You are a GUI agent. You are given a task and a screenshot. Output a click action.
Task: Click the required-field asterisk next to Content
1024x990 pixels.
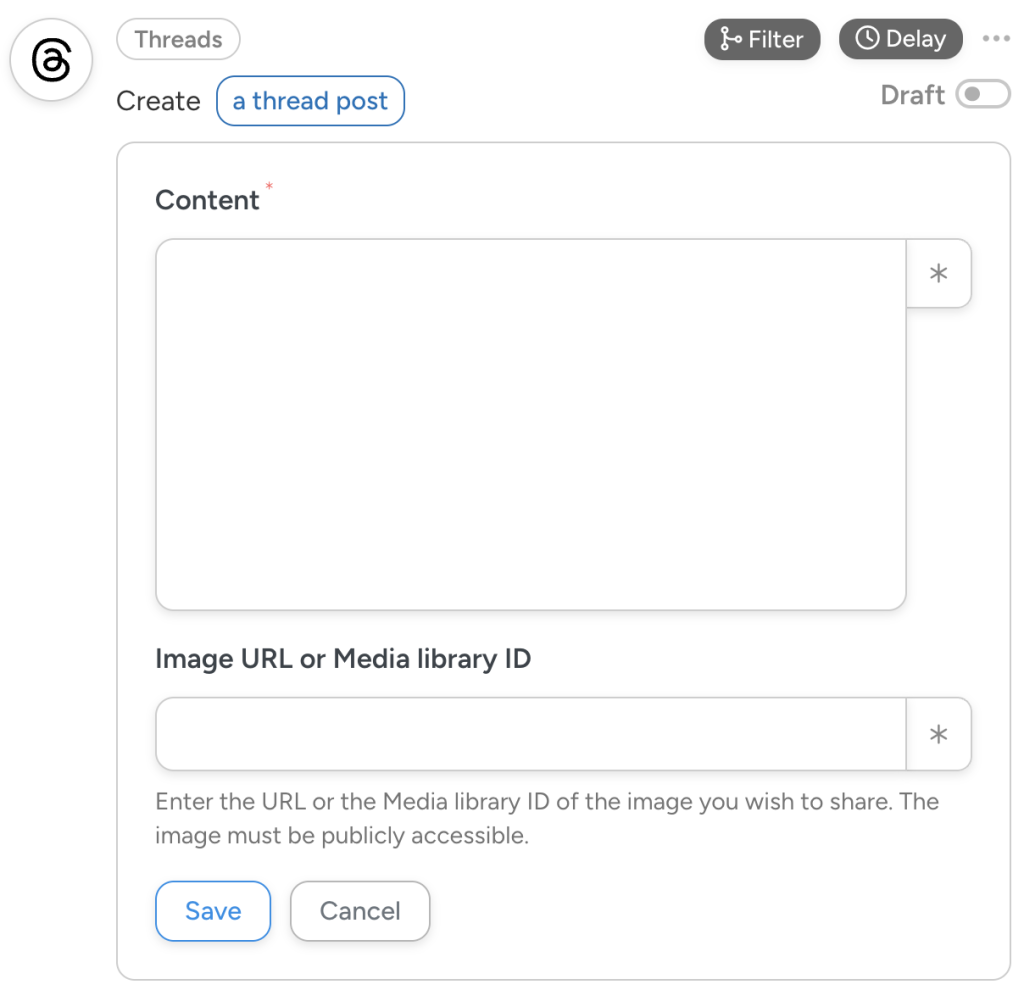pyautogui.click(x=267, y=188)
